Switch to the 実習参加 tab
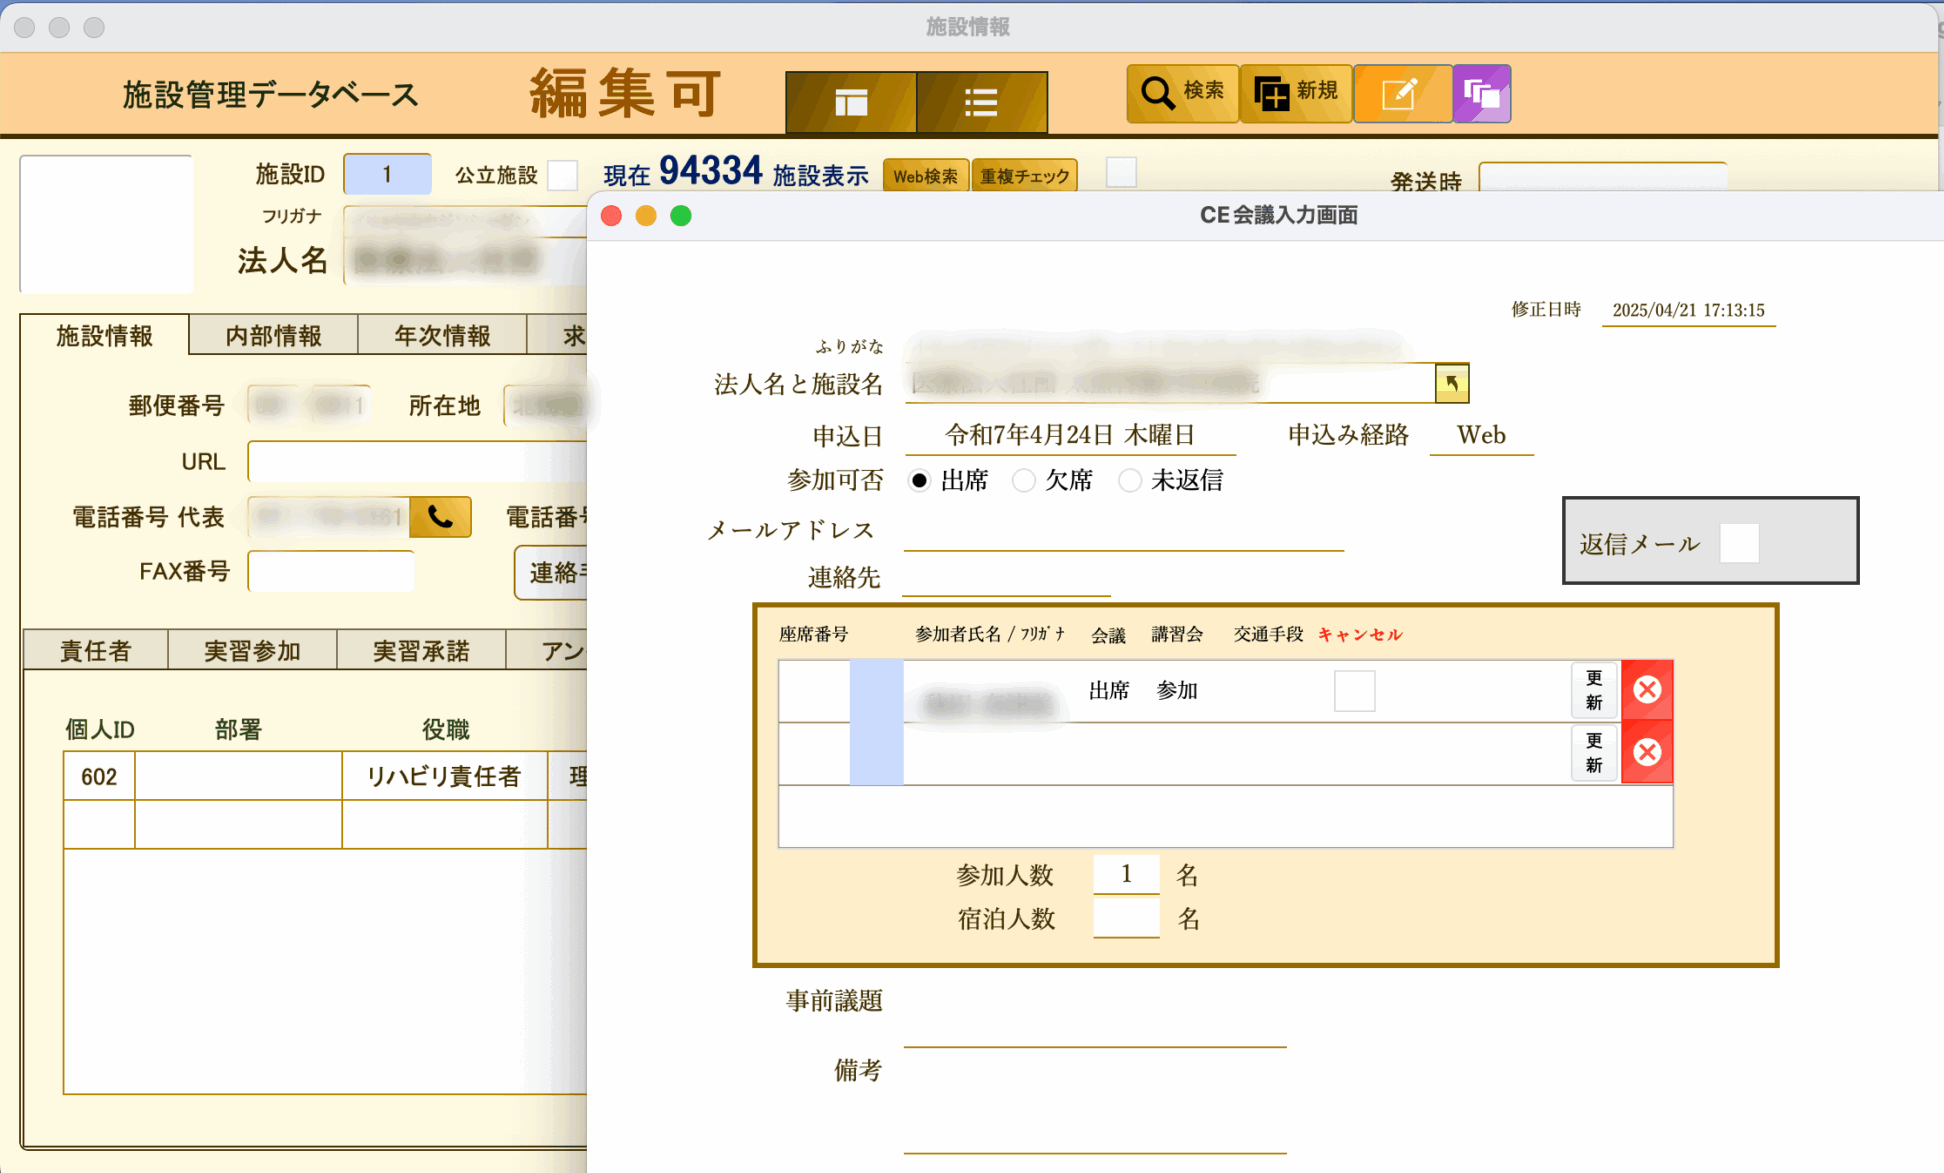 pos(252,651)
